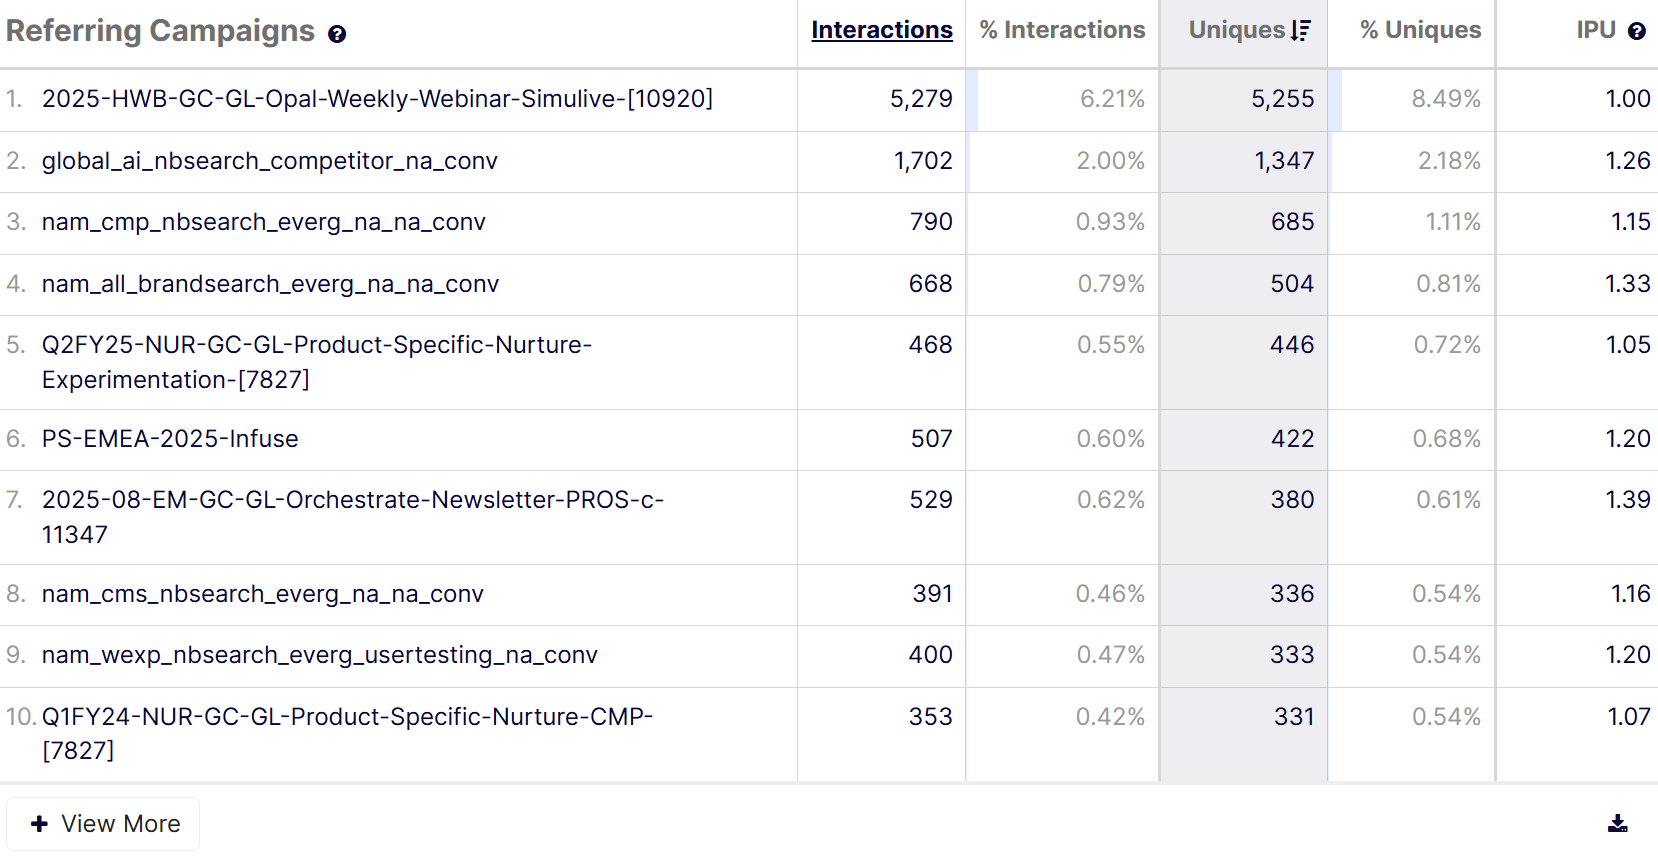The width and height of the screenshot is (1658, 856).
Task: Click the Referring Campaigns help icon
Action: [x=337, y=34]
